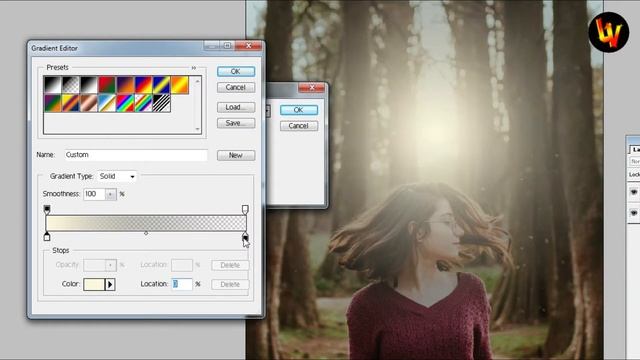Open the stop Color swatch picker

pos(94,284)
